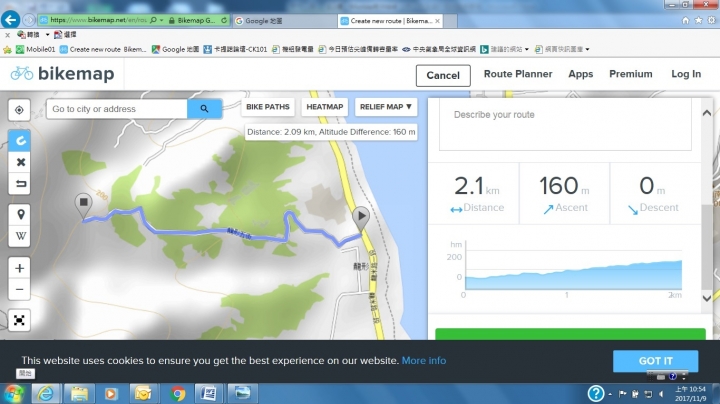The width and height of the screenshot is (720, 404).
Task: Select the auto-routing draw tool
Action: click(x=19, y=140)
